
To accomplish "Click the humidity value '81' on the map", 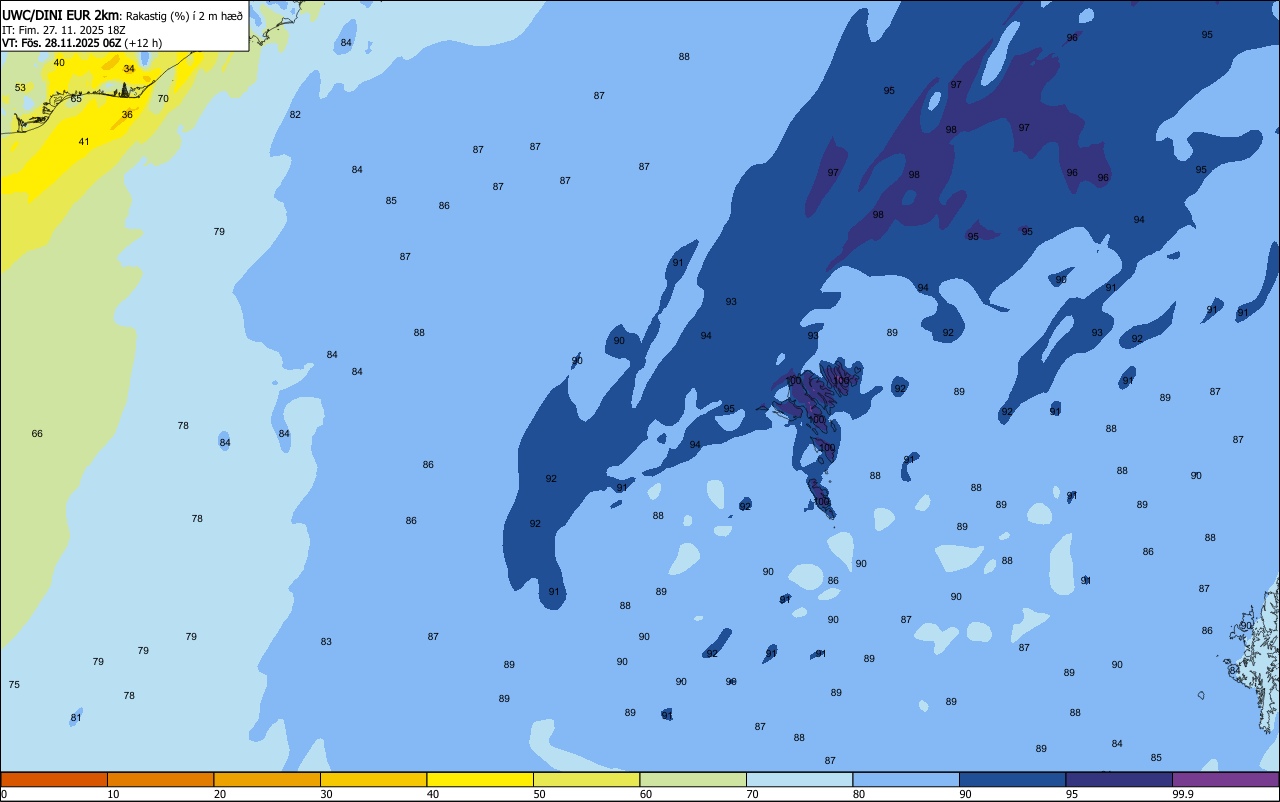I will (x=76, y=718).
